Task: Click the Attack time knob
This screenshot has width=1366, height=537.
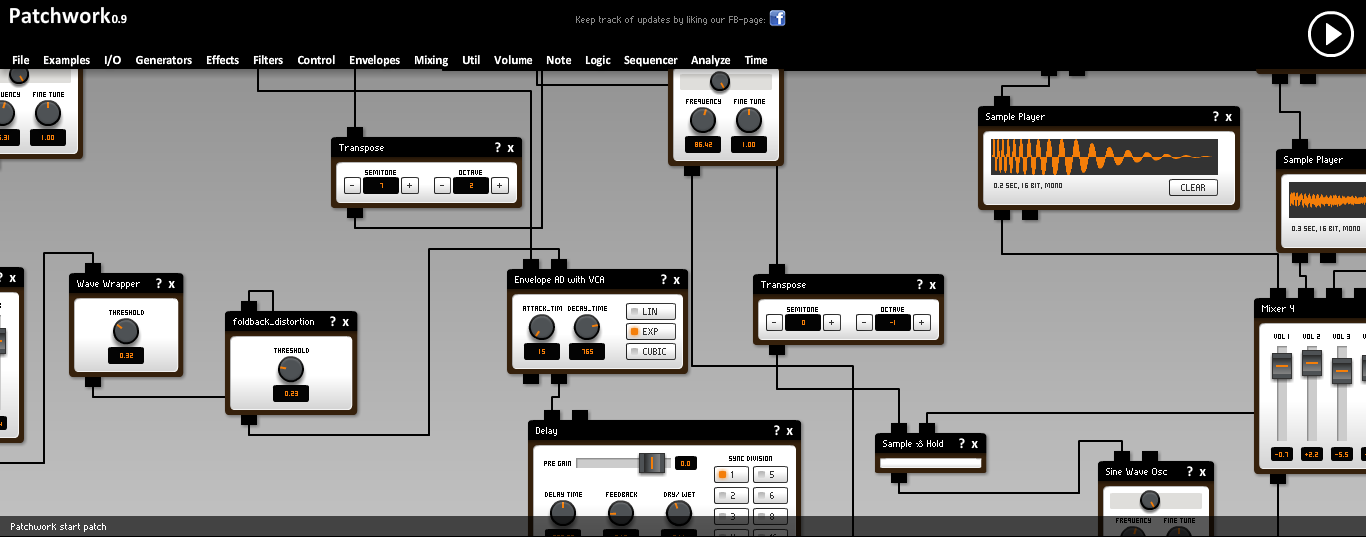Action: click(x=541, y=326)
